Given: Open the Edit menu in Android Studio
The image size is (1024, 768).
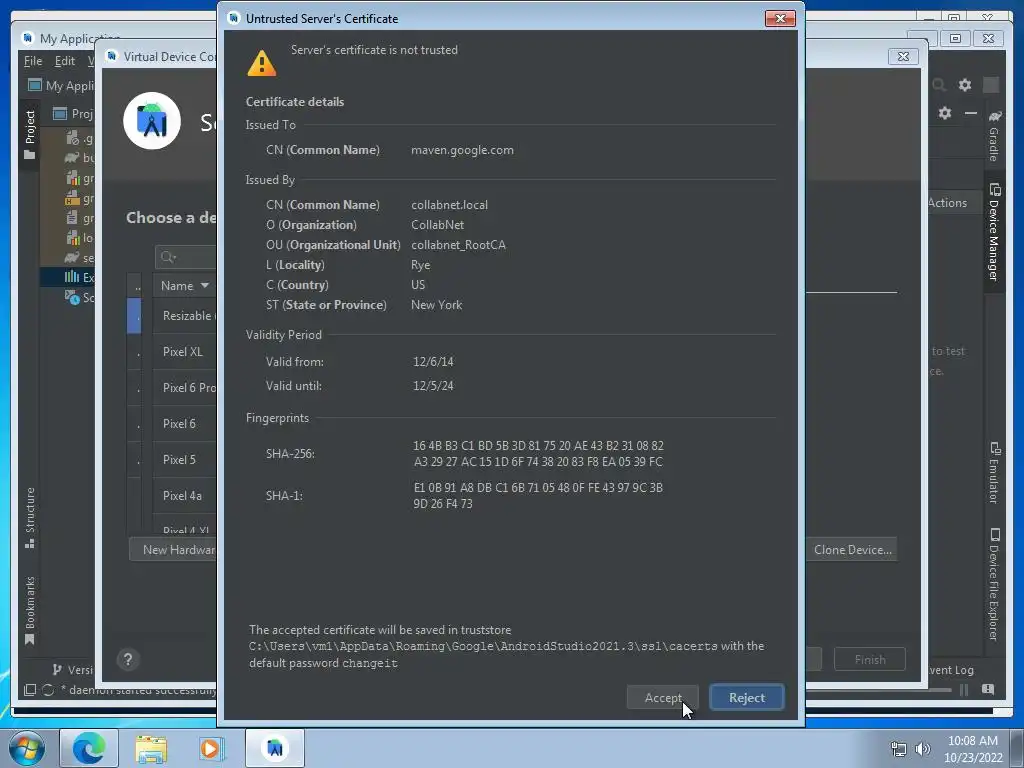Looking at the screenshot, I should (x=64, y=61).
